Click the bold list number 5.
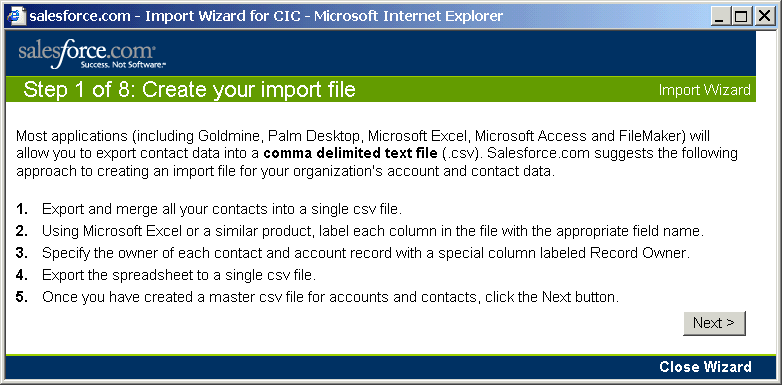Viewport: 782px width, 385px height. 21,298
